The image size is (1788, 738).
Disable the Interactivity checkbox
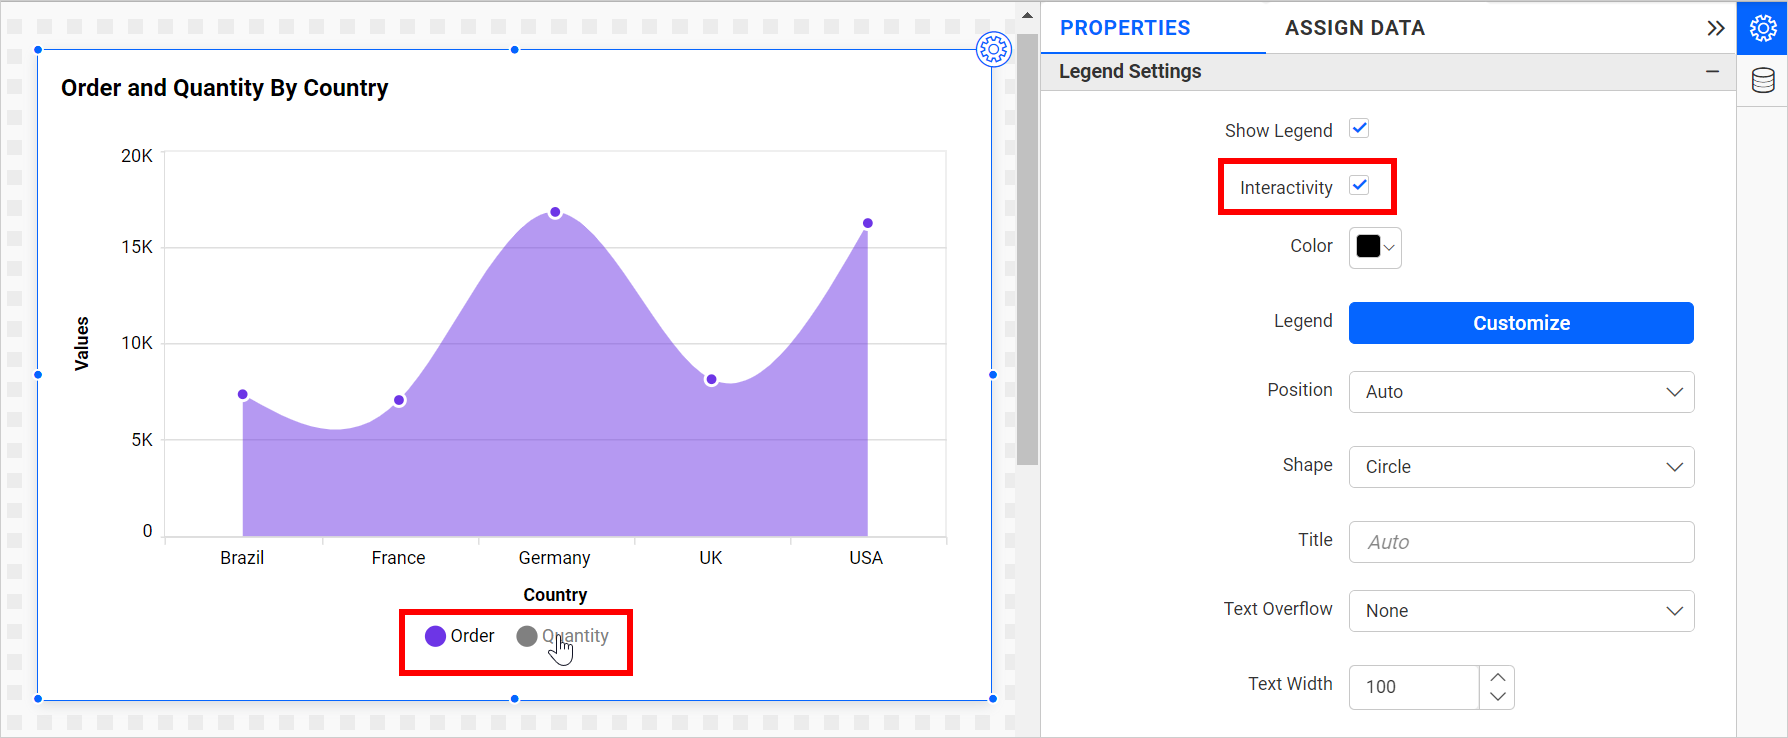pyautogui.click(x=1359, y=186)
